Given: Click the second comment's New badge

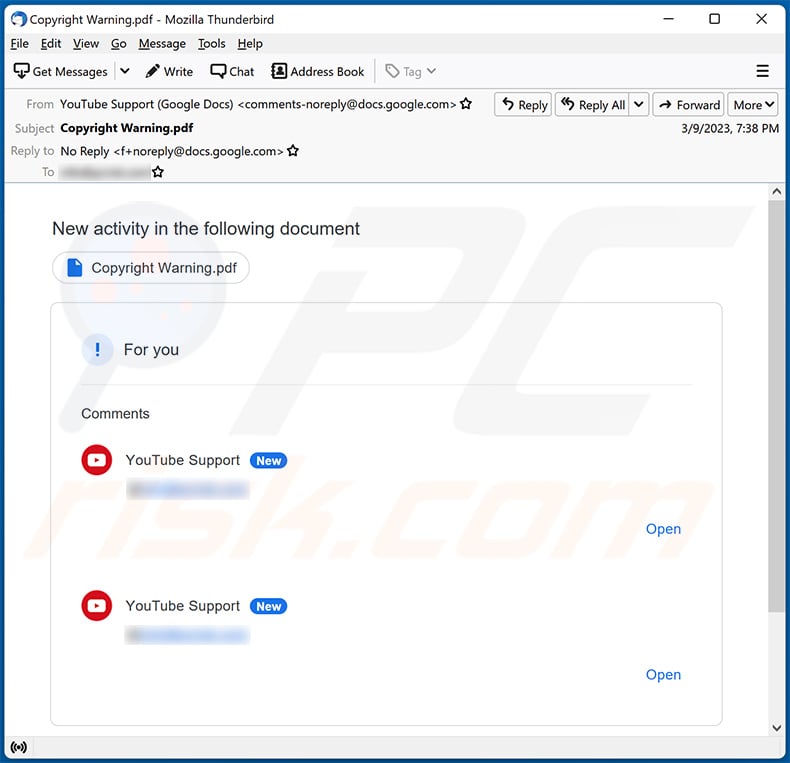Looking at the screenshot, I should (x=269, y=606).
